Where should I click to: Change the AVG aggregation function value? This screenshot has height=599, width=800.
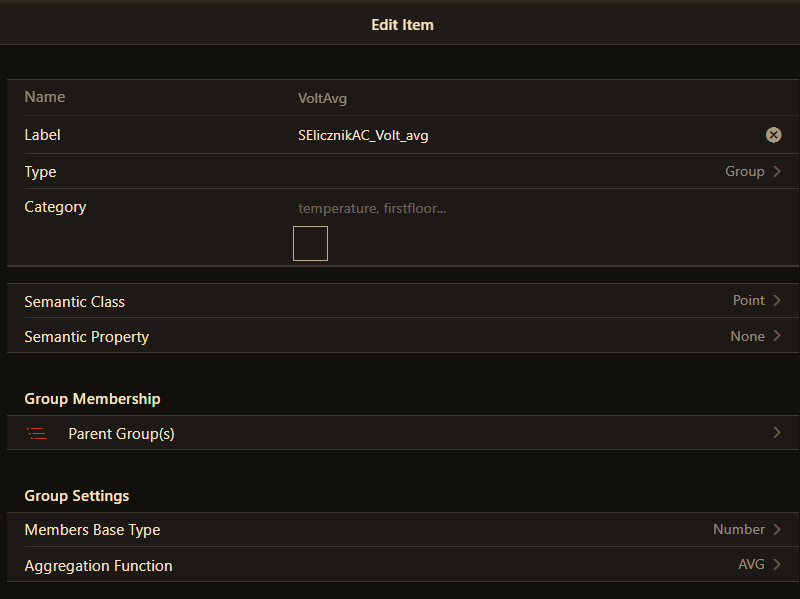(751, 565)
